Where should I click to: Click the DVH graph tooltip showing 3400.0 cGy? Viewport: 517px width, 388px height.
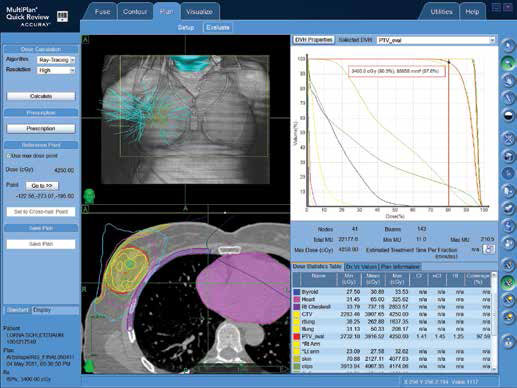[397, 71]
